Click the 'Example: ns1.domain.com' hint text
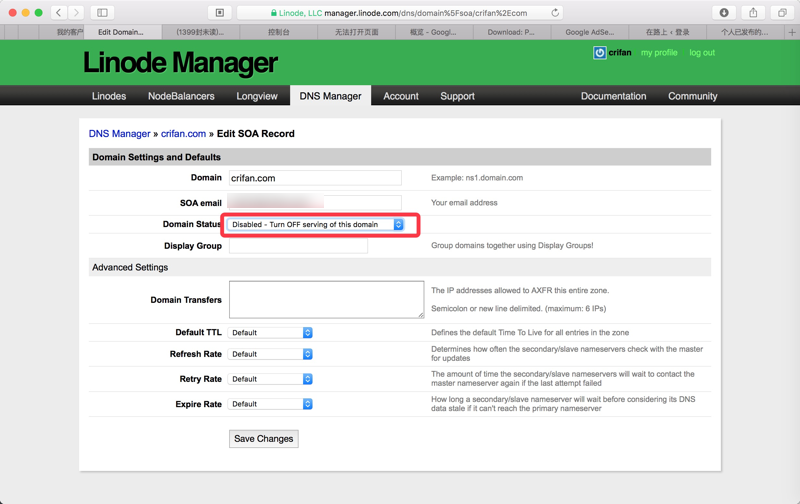 click(x=477, y=178)
